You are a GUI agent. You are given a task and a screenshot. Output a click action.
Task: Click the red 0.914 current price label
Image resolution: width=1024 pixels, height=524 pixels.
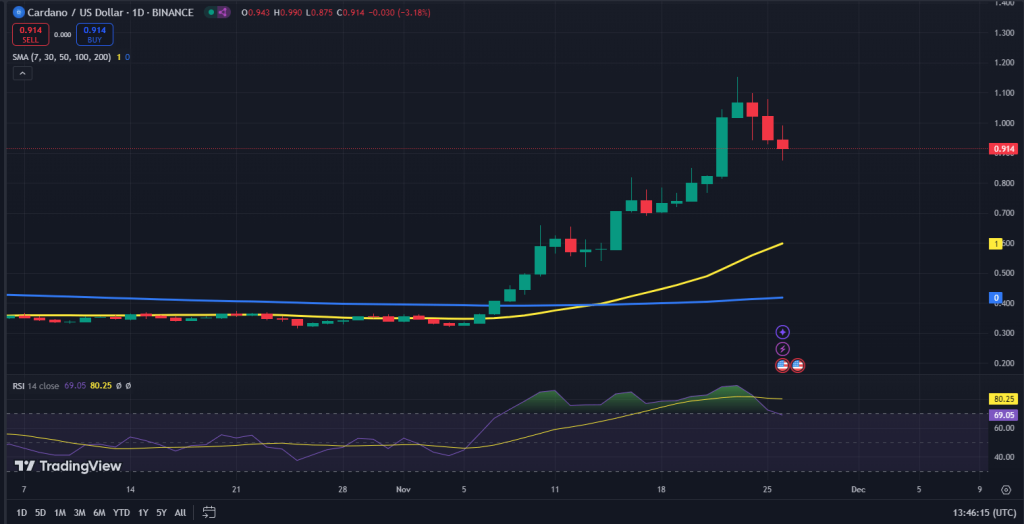[x=1004, y=149]
